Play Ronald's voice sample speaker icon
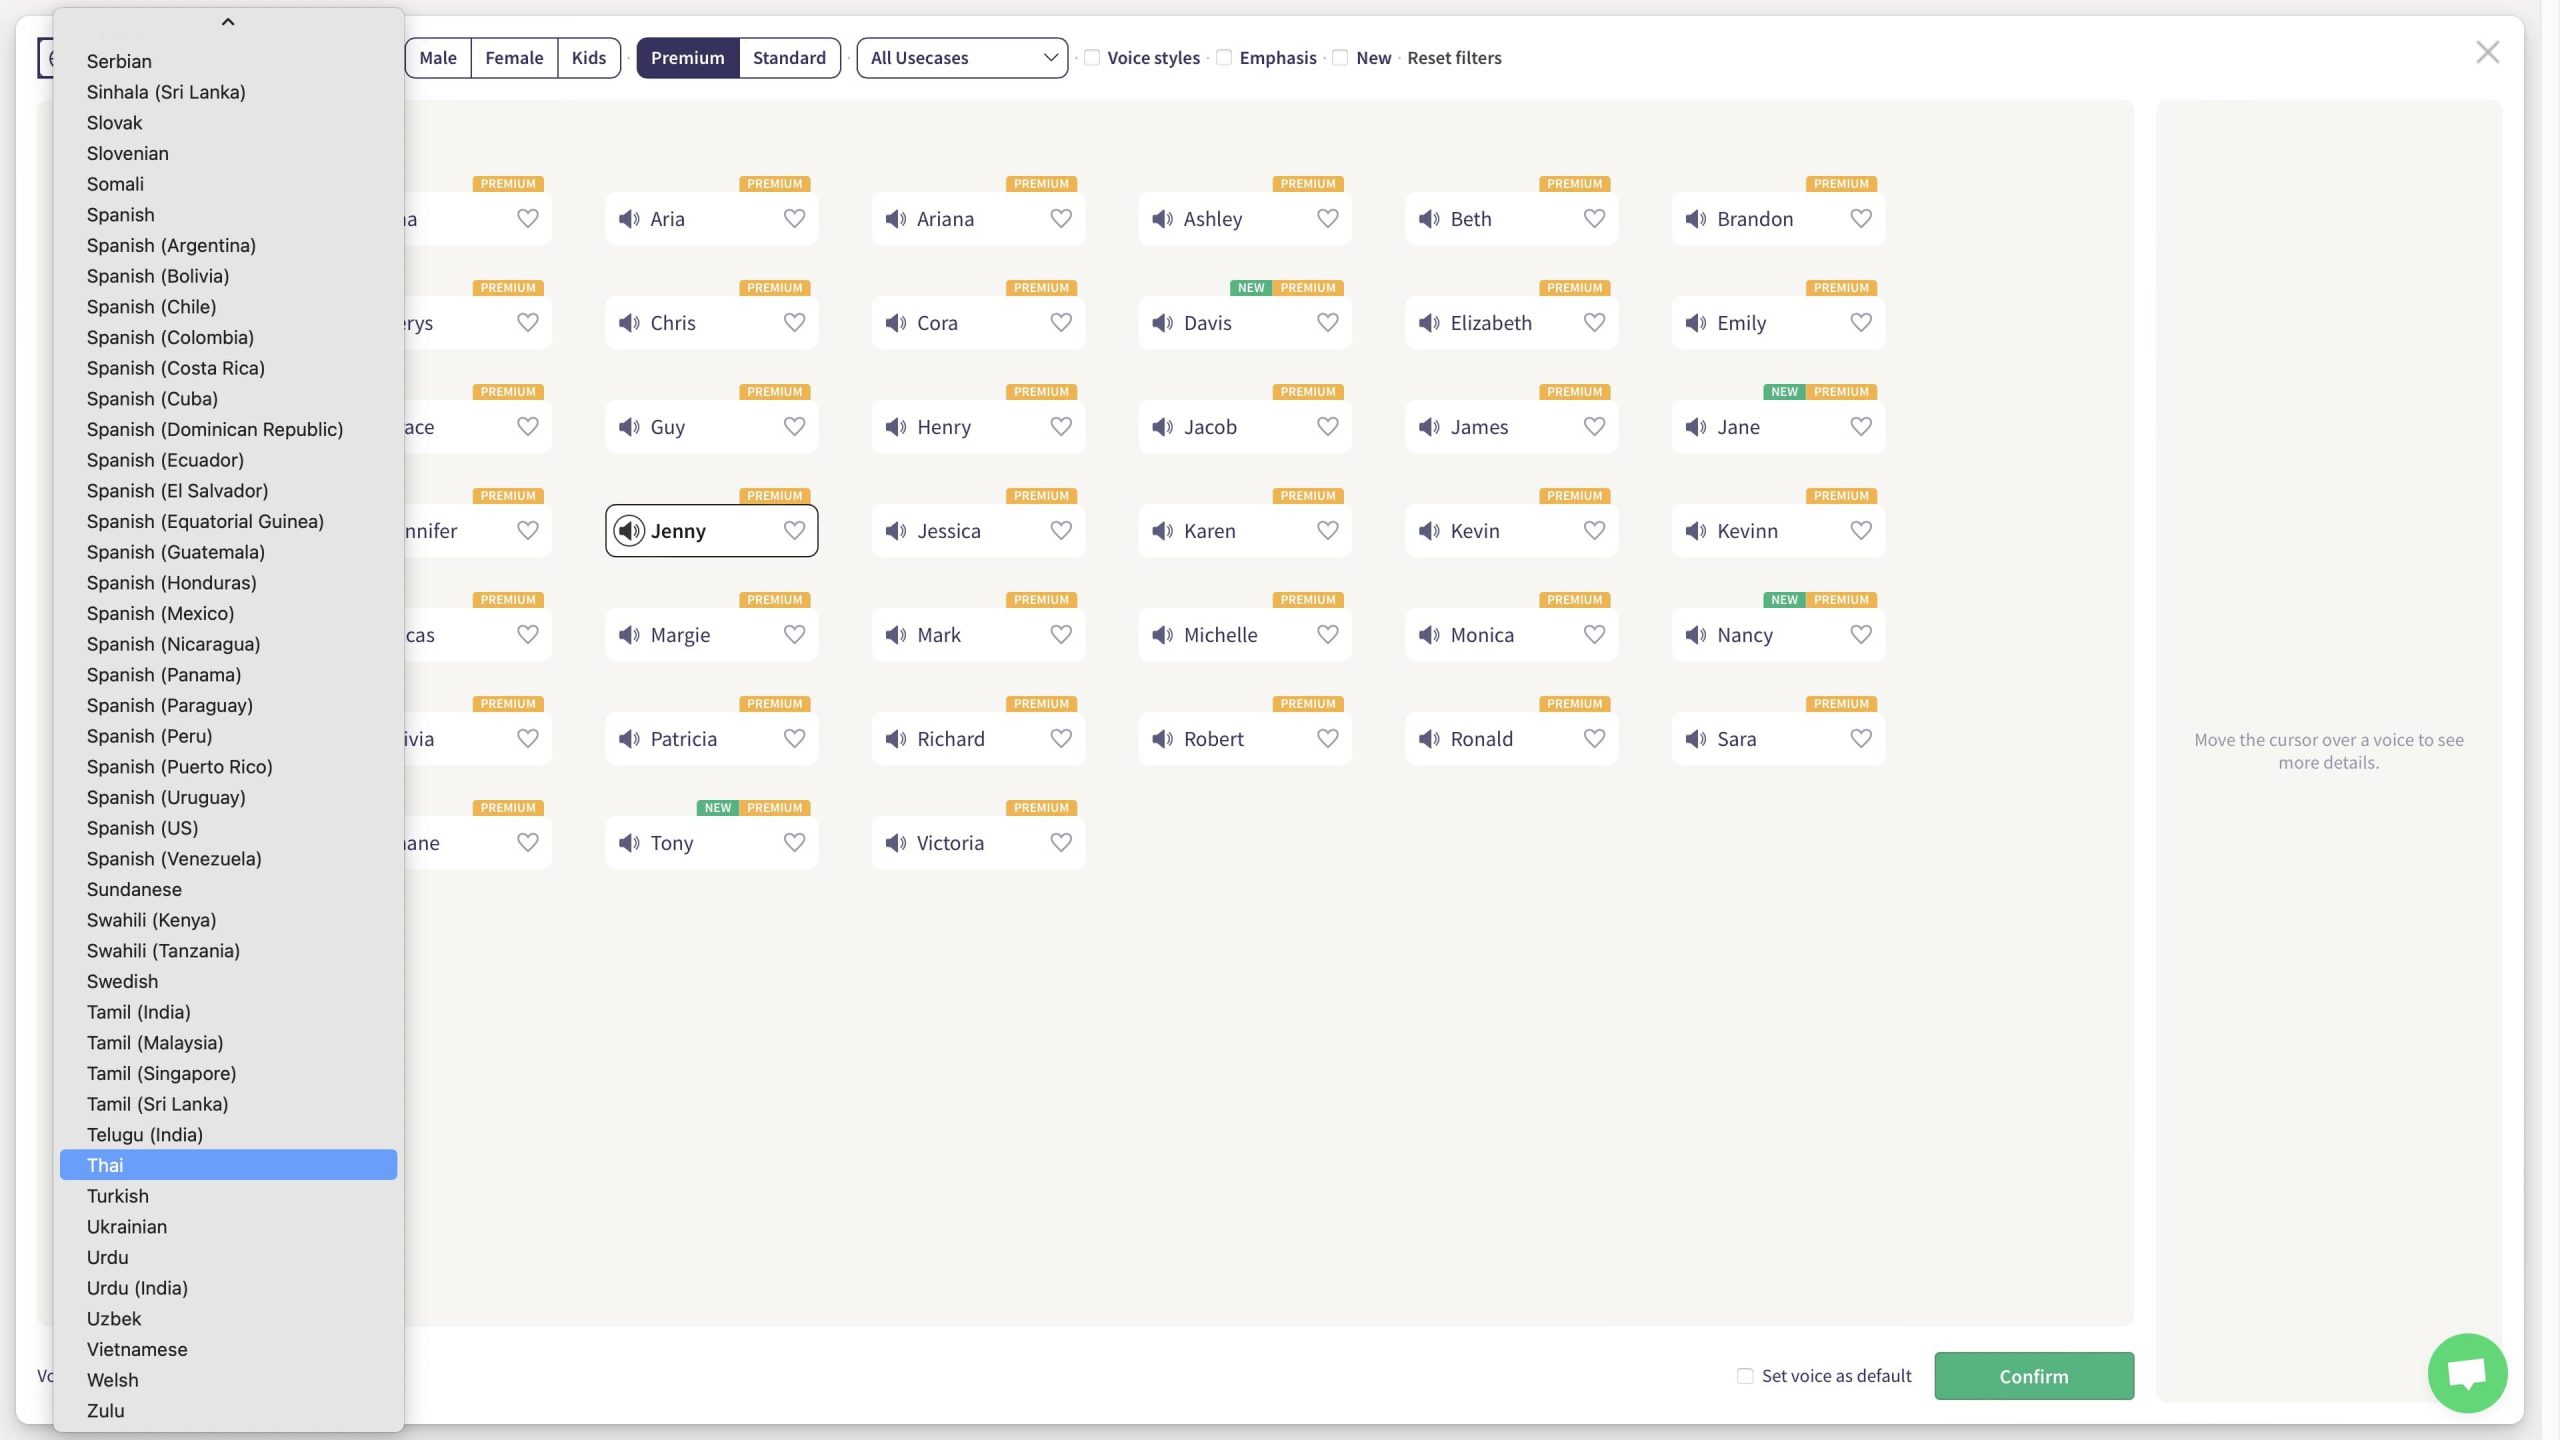Image resolution: width=2560 pixels, height=1440 pixels. [1429, 739]
